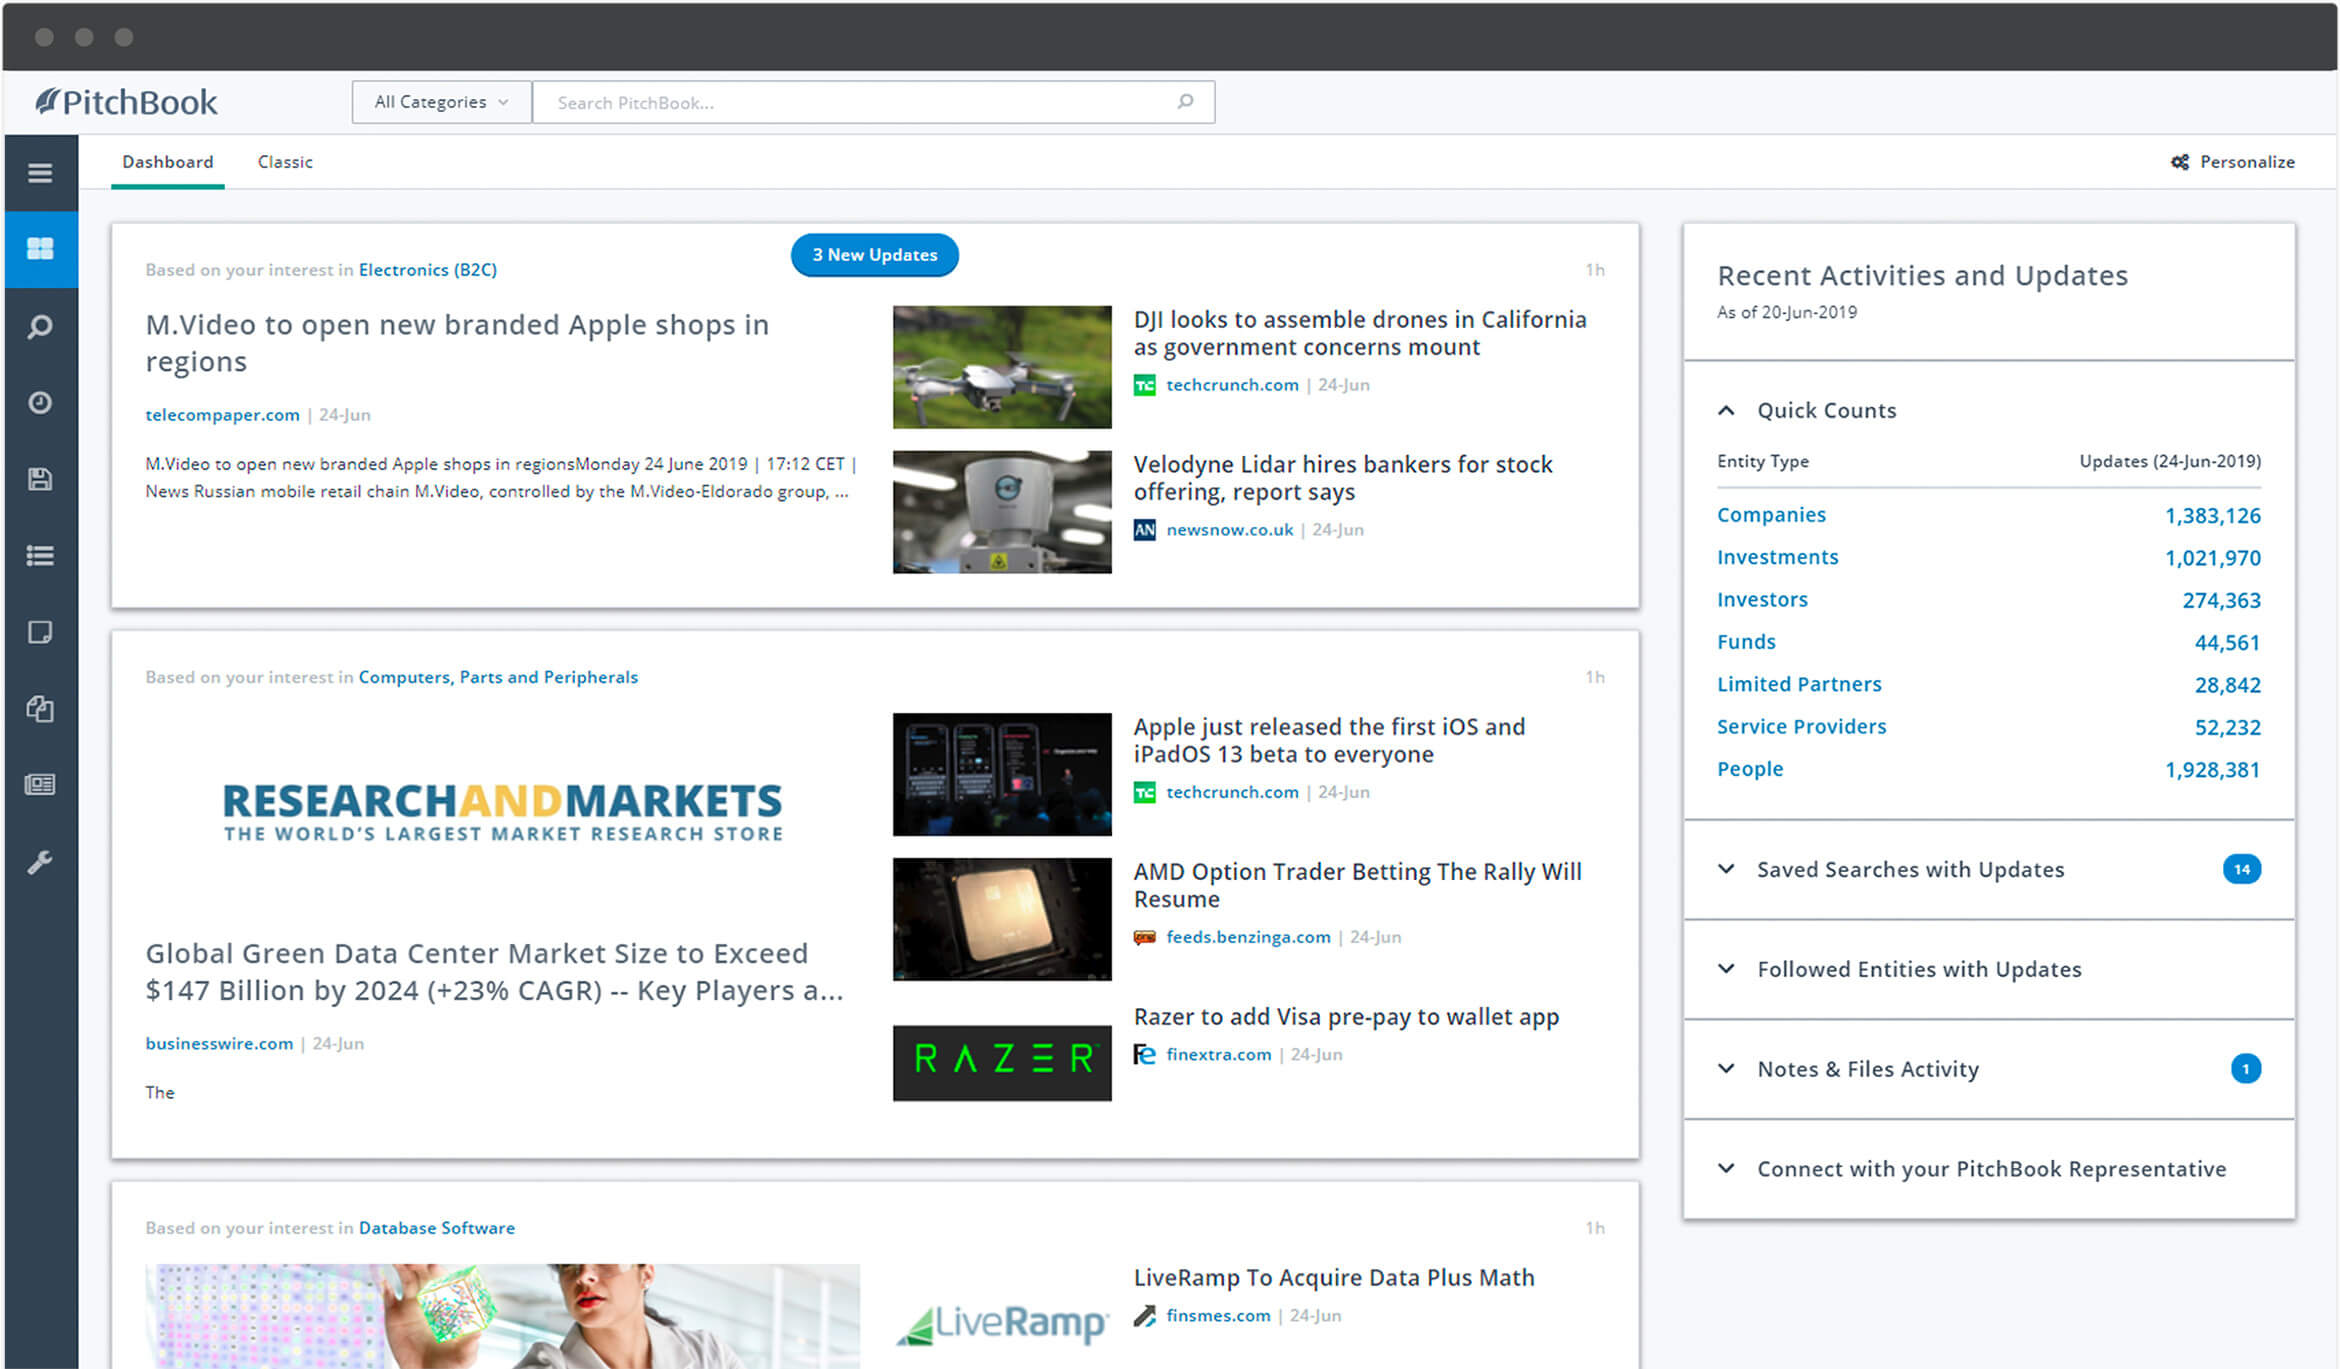The image size is (2340, 1369).
Task: Expand Followed Entities with Updates
Action: [1726, 969]
